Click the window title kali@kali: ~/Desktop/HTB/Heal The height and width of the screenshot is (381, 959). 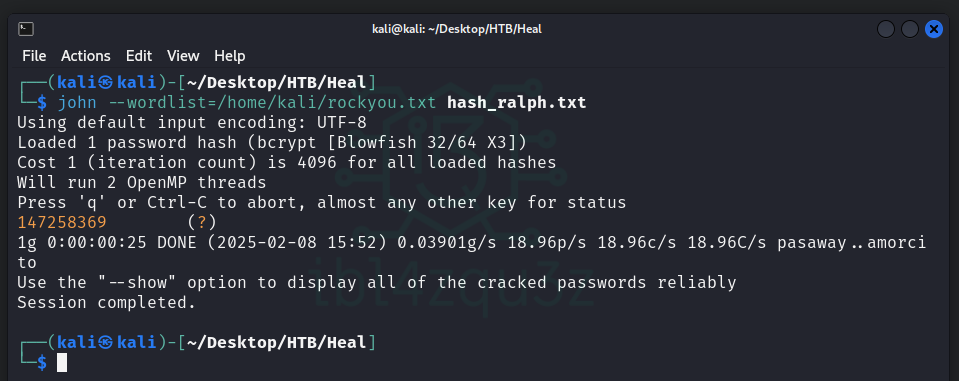click(x=457, y=29)
